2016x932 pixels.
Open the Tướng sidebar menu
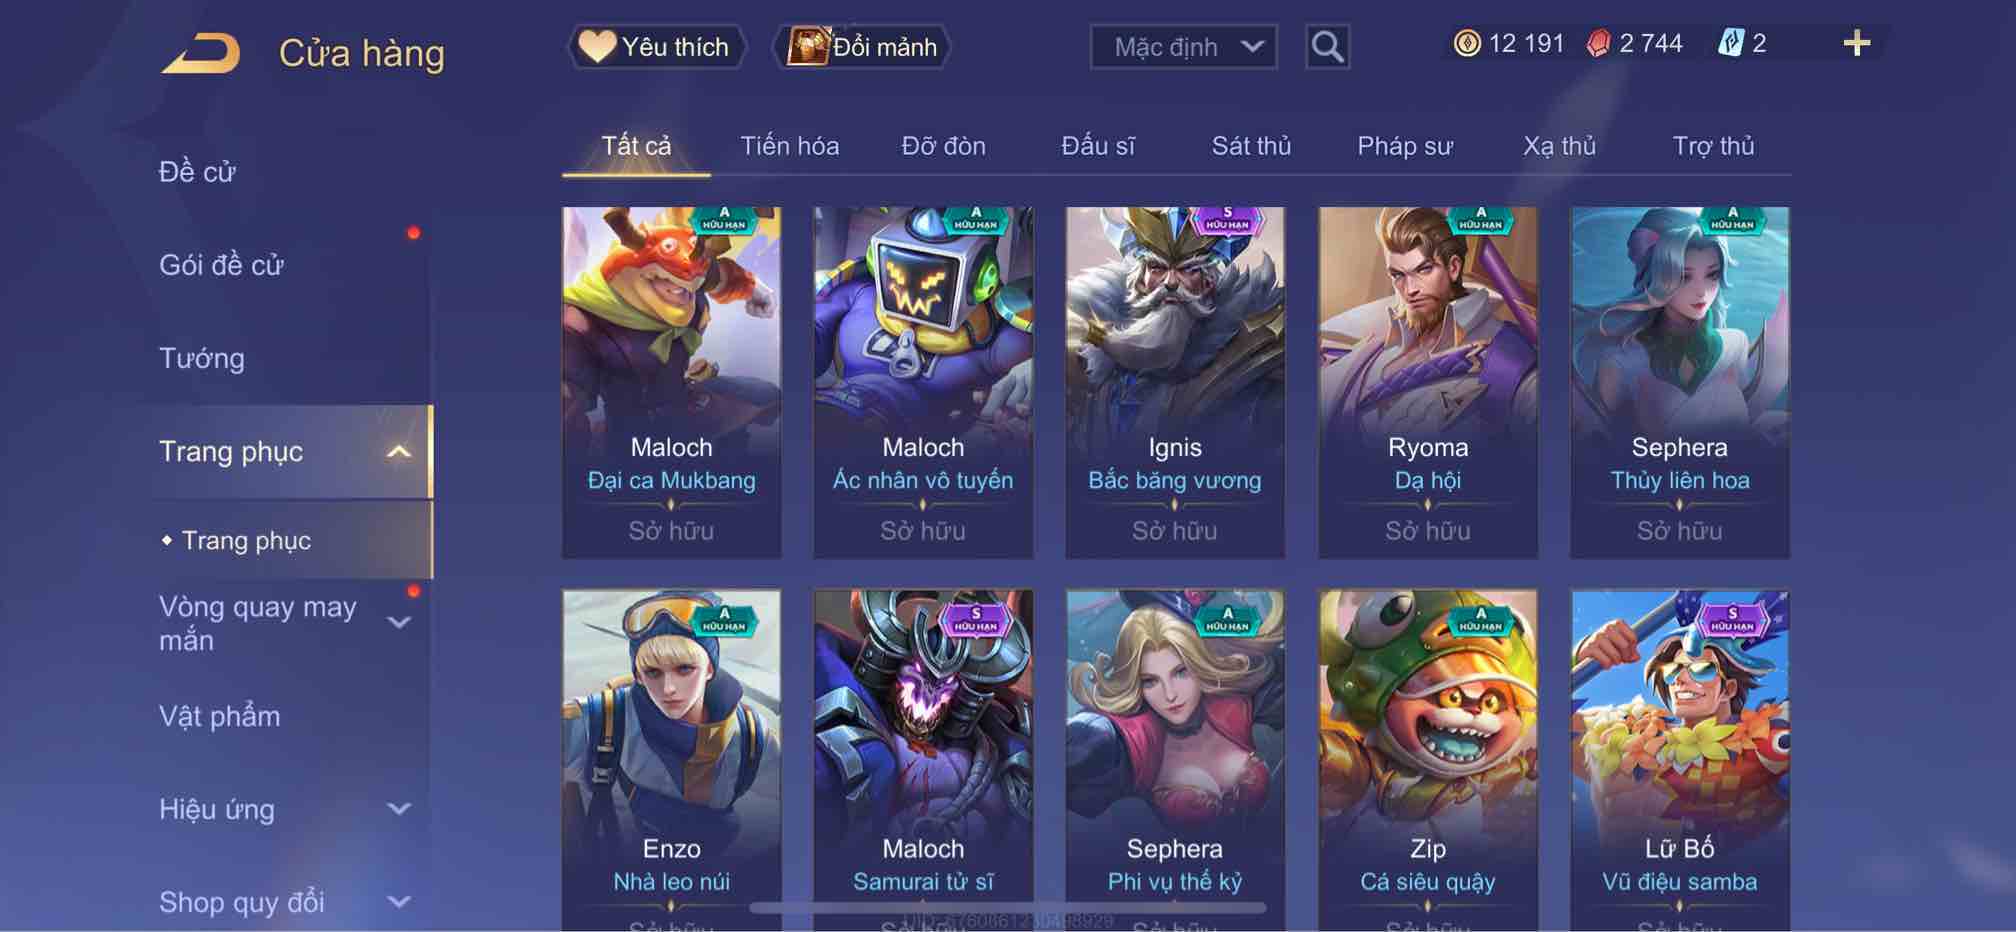coord(202,358)
